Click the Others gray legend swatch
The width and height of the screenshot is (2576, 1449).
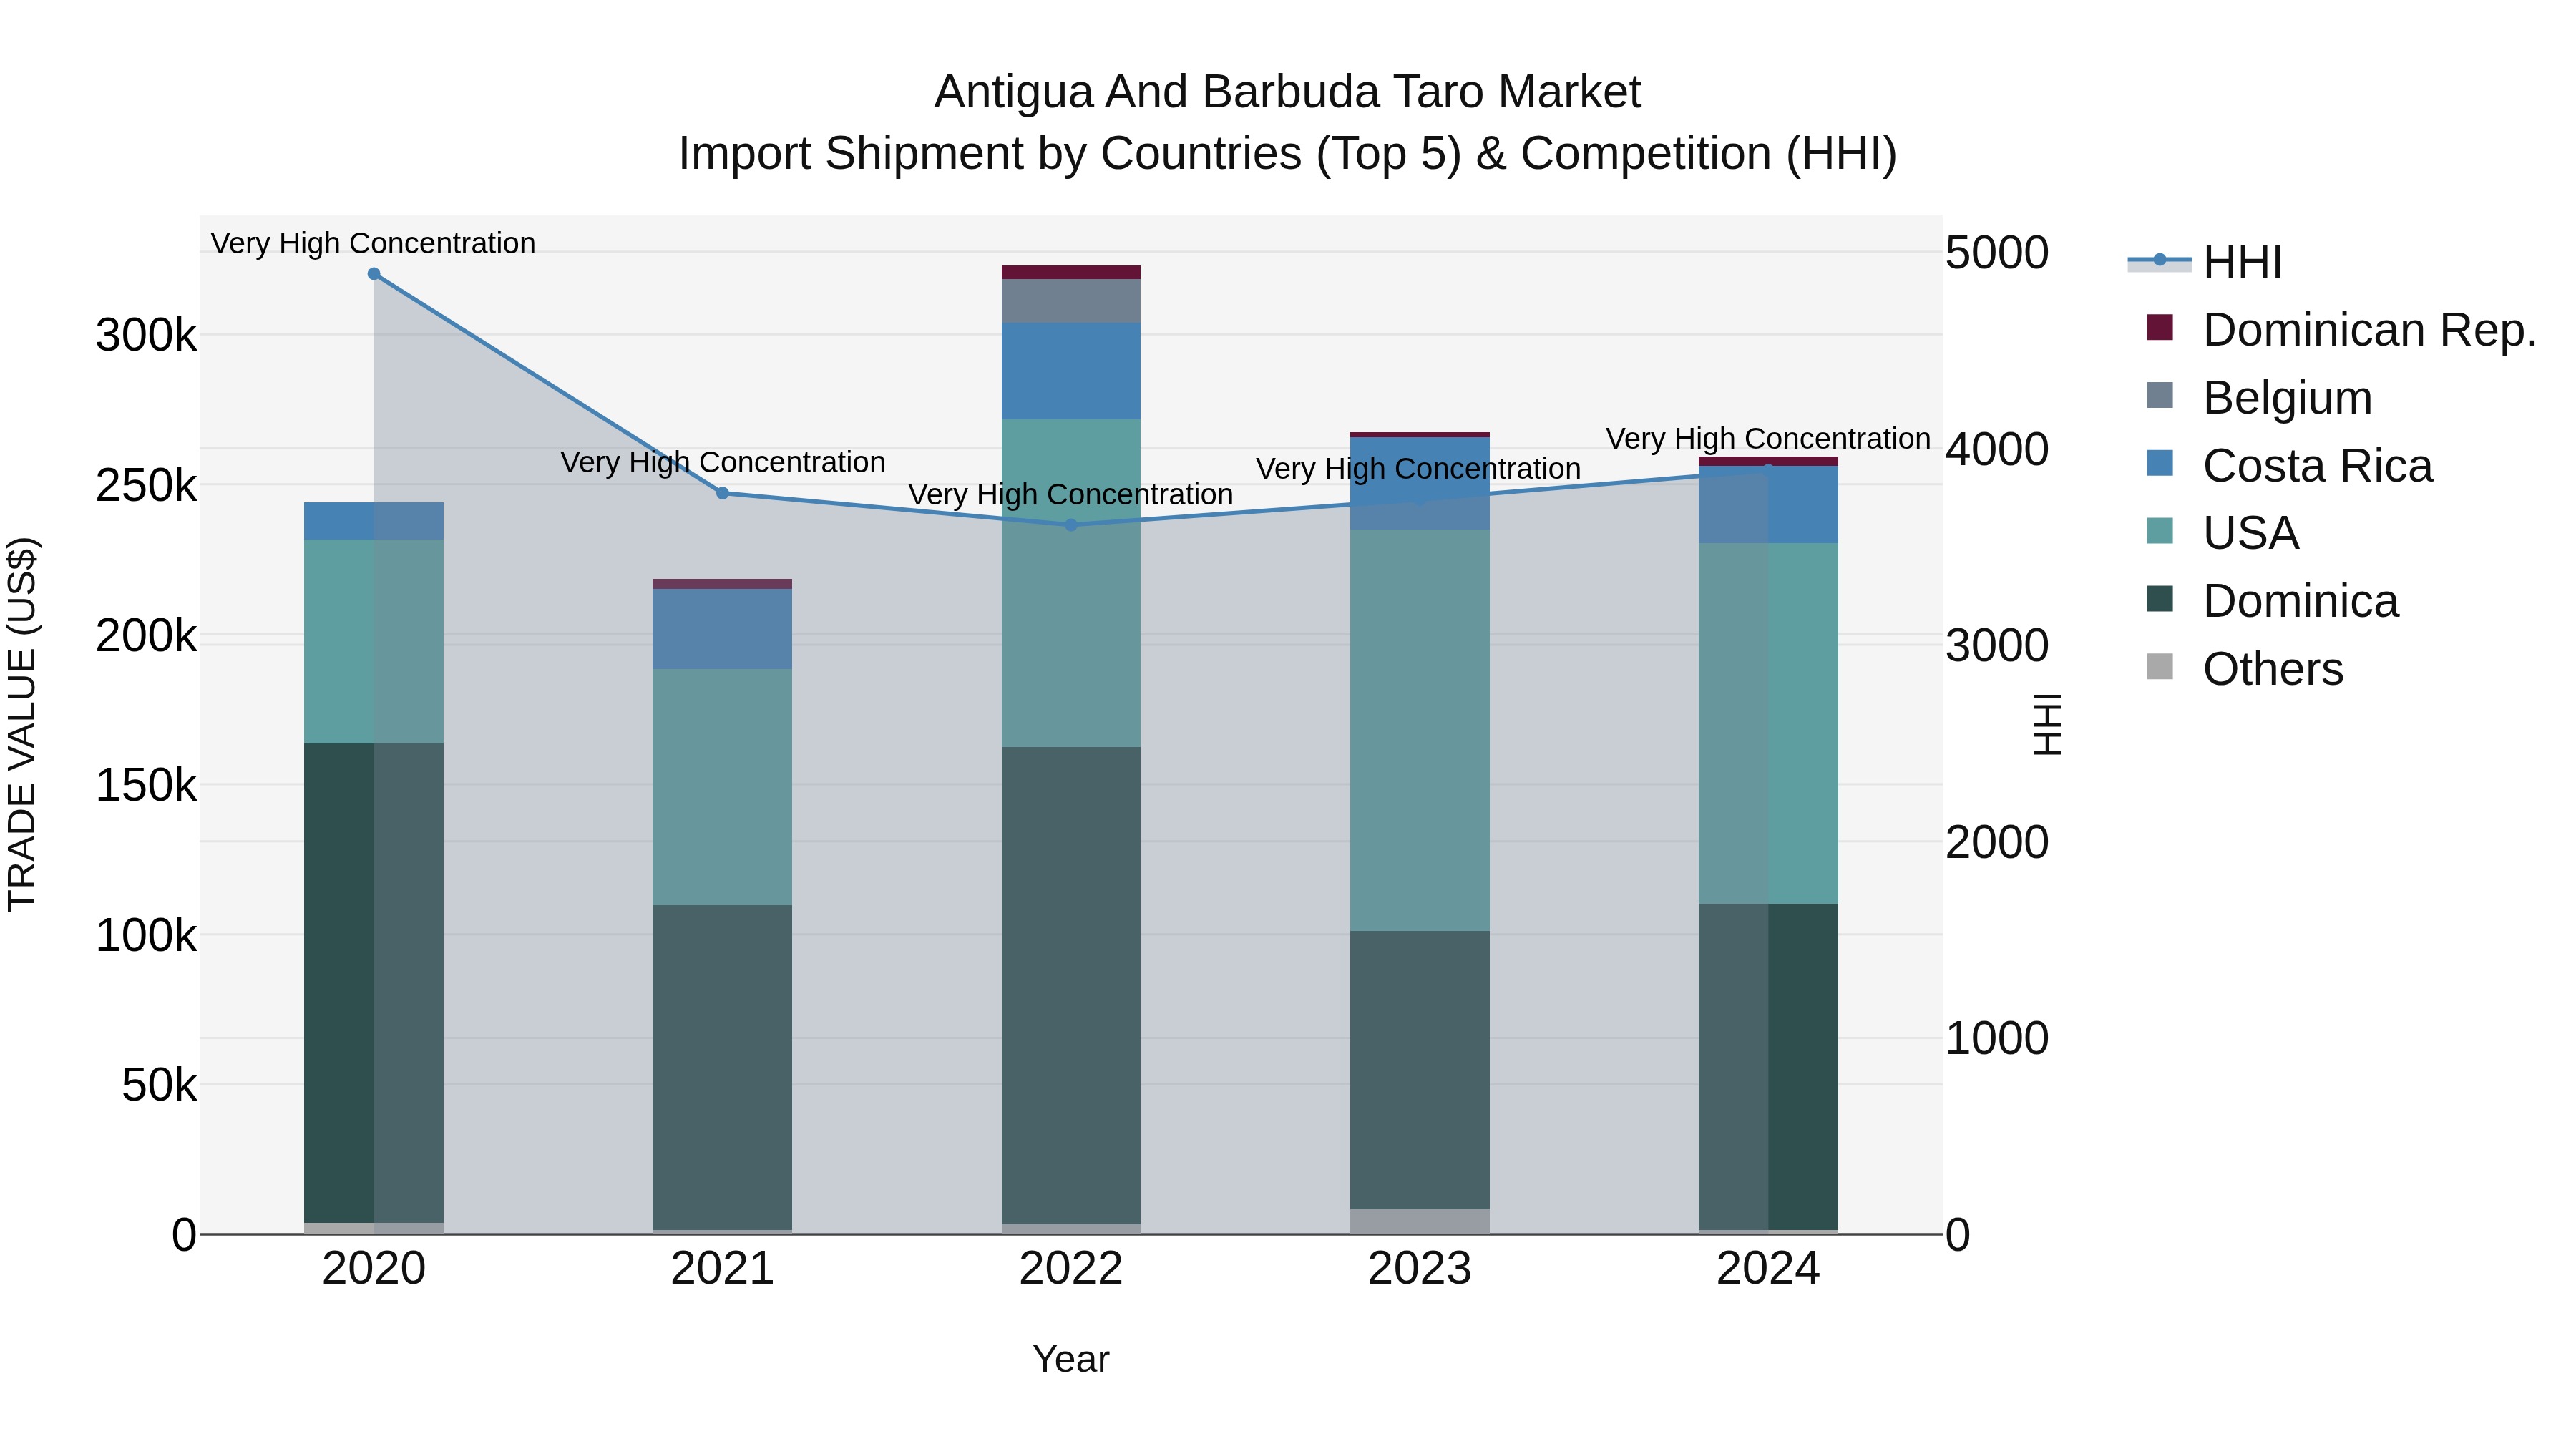click(x=2160, y=666)
